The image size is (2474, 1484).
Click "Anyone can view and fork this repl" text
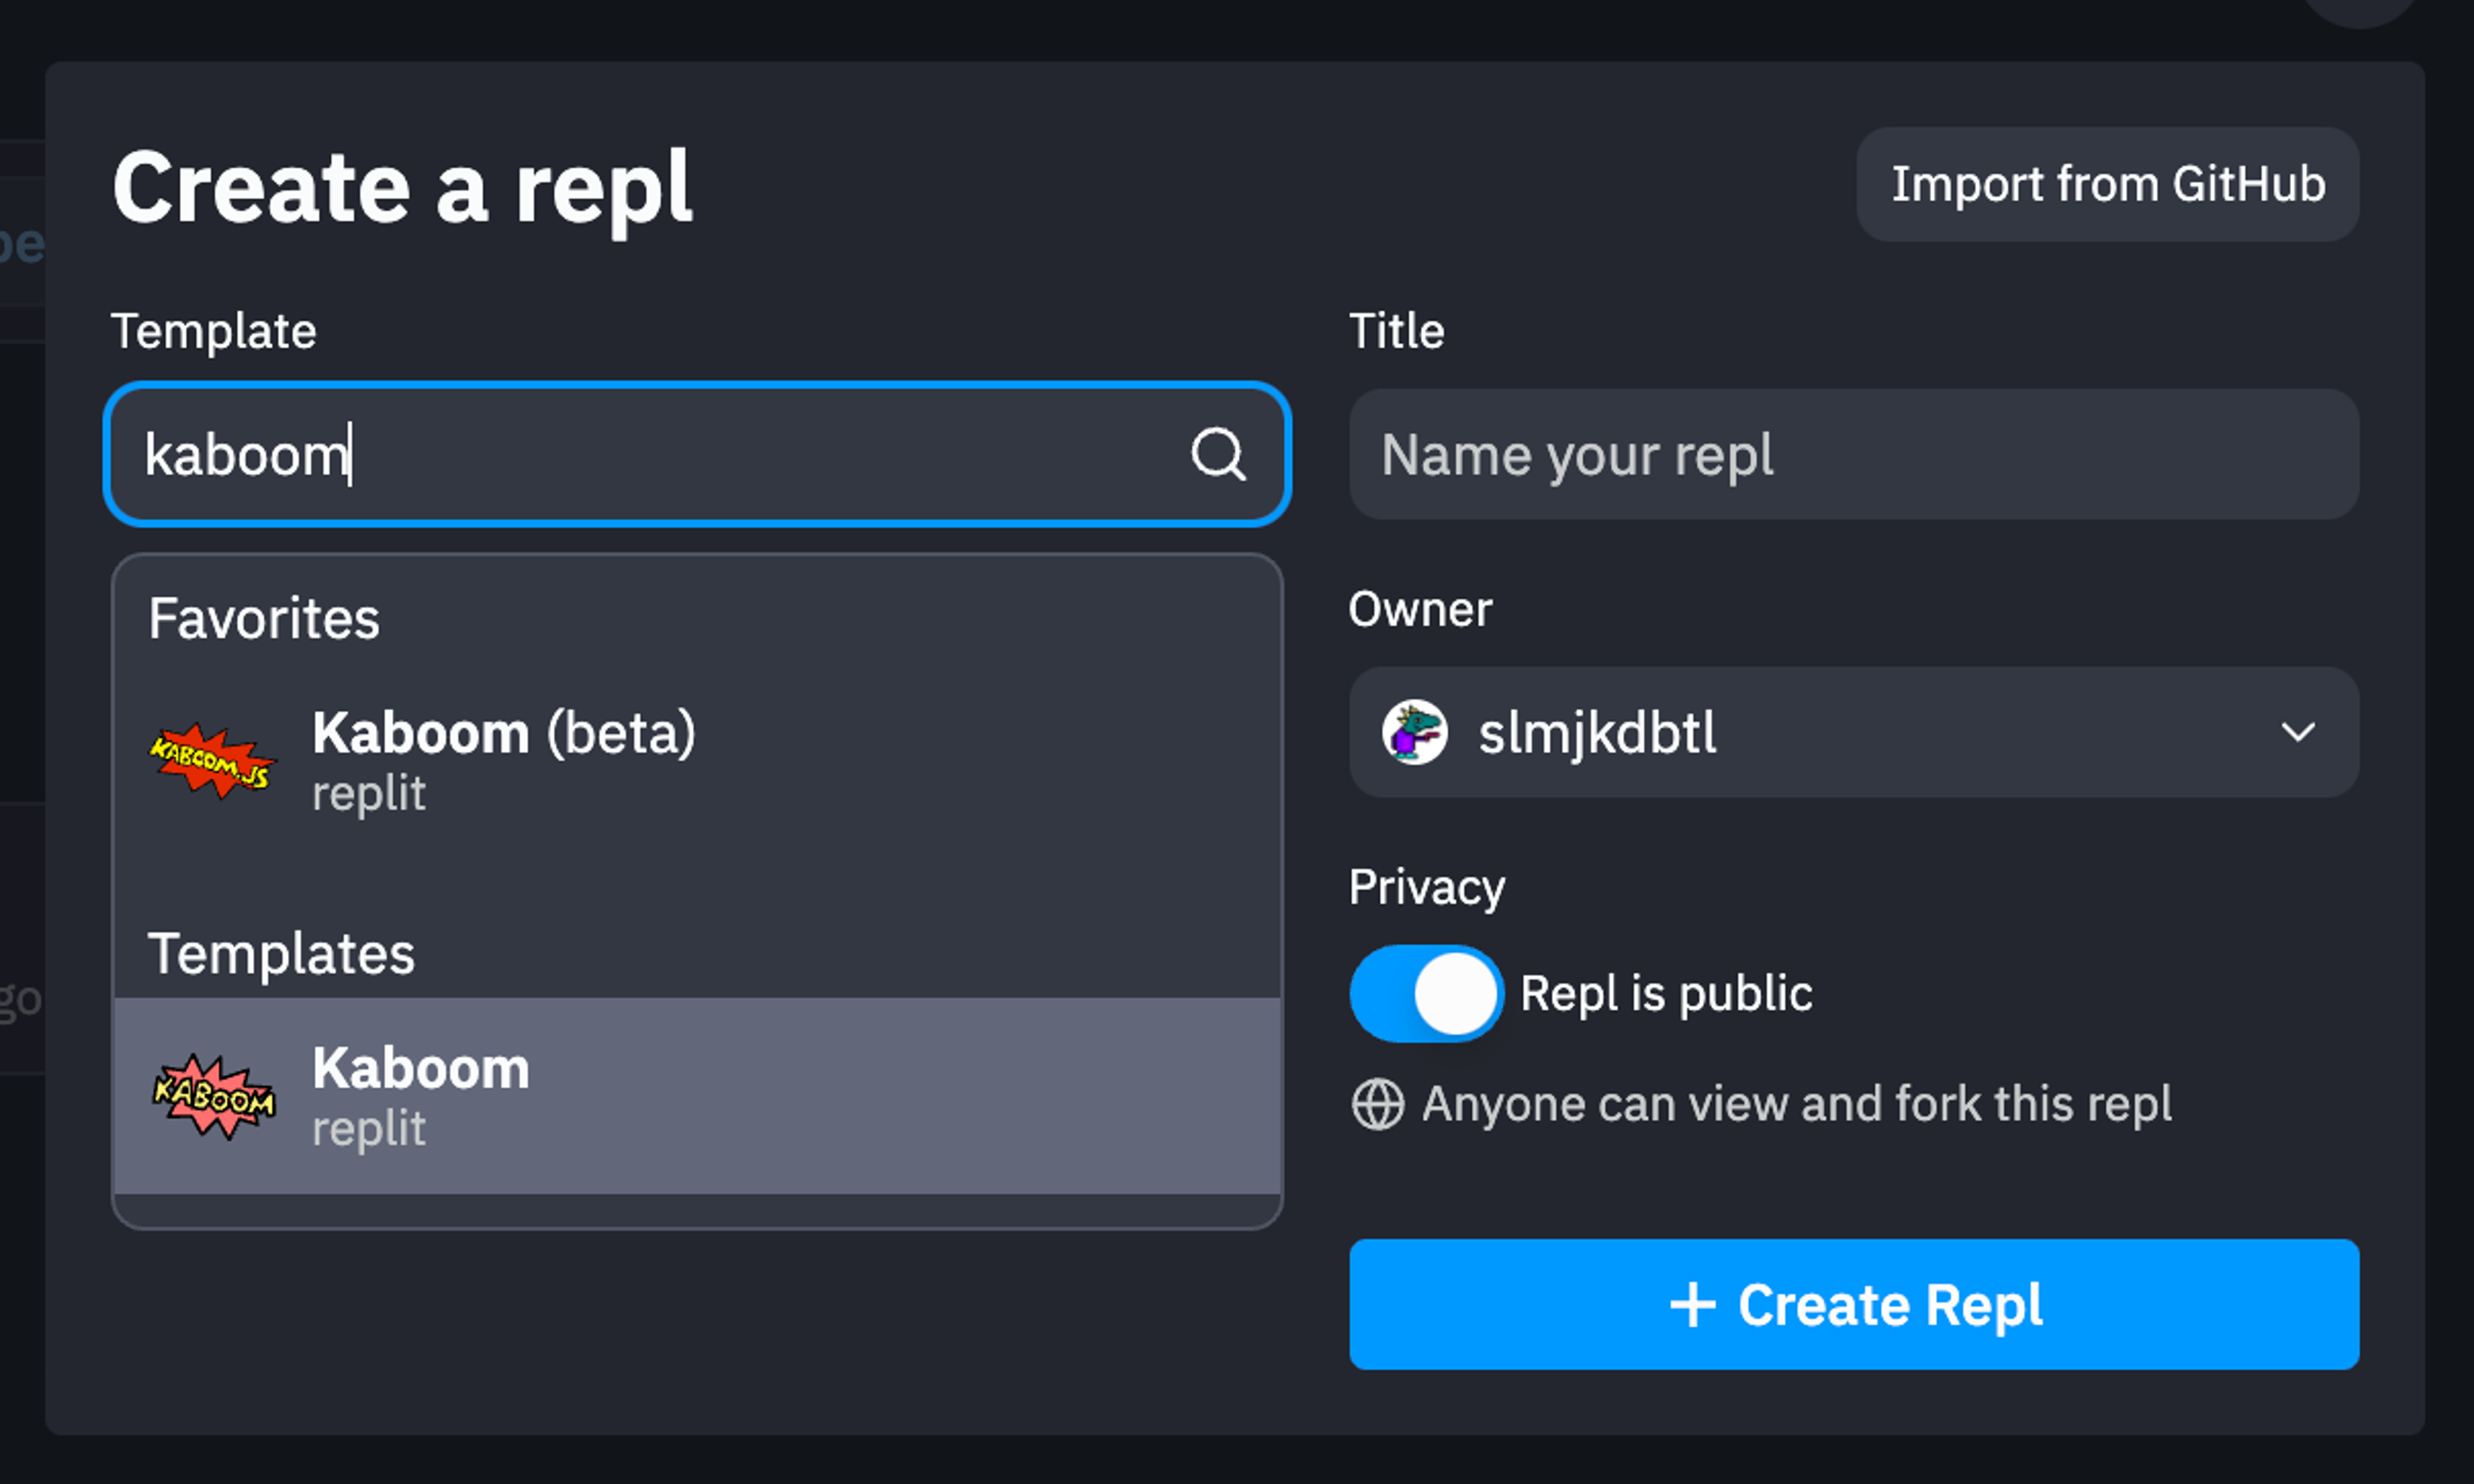click(x=1796, y=1105)
